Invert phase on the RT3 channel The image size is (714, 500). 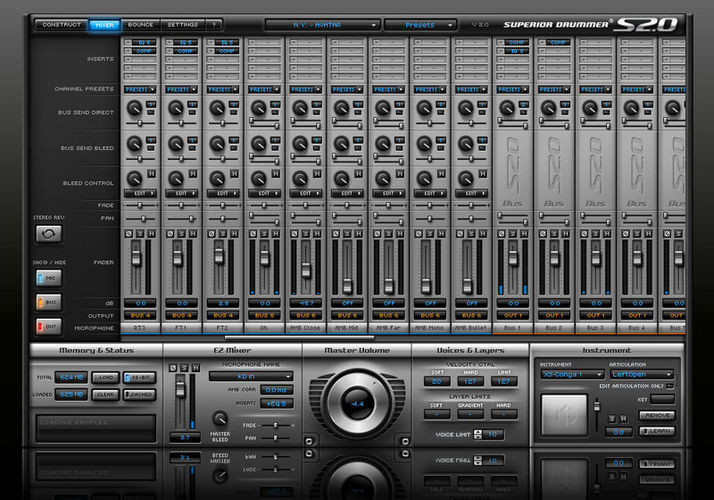pos(129,234)
